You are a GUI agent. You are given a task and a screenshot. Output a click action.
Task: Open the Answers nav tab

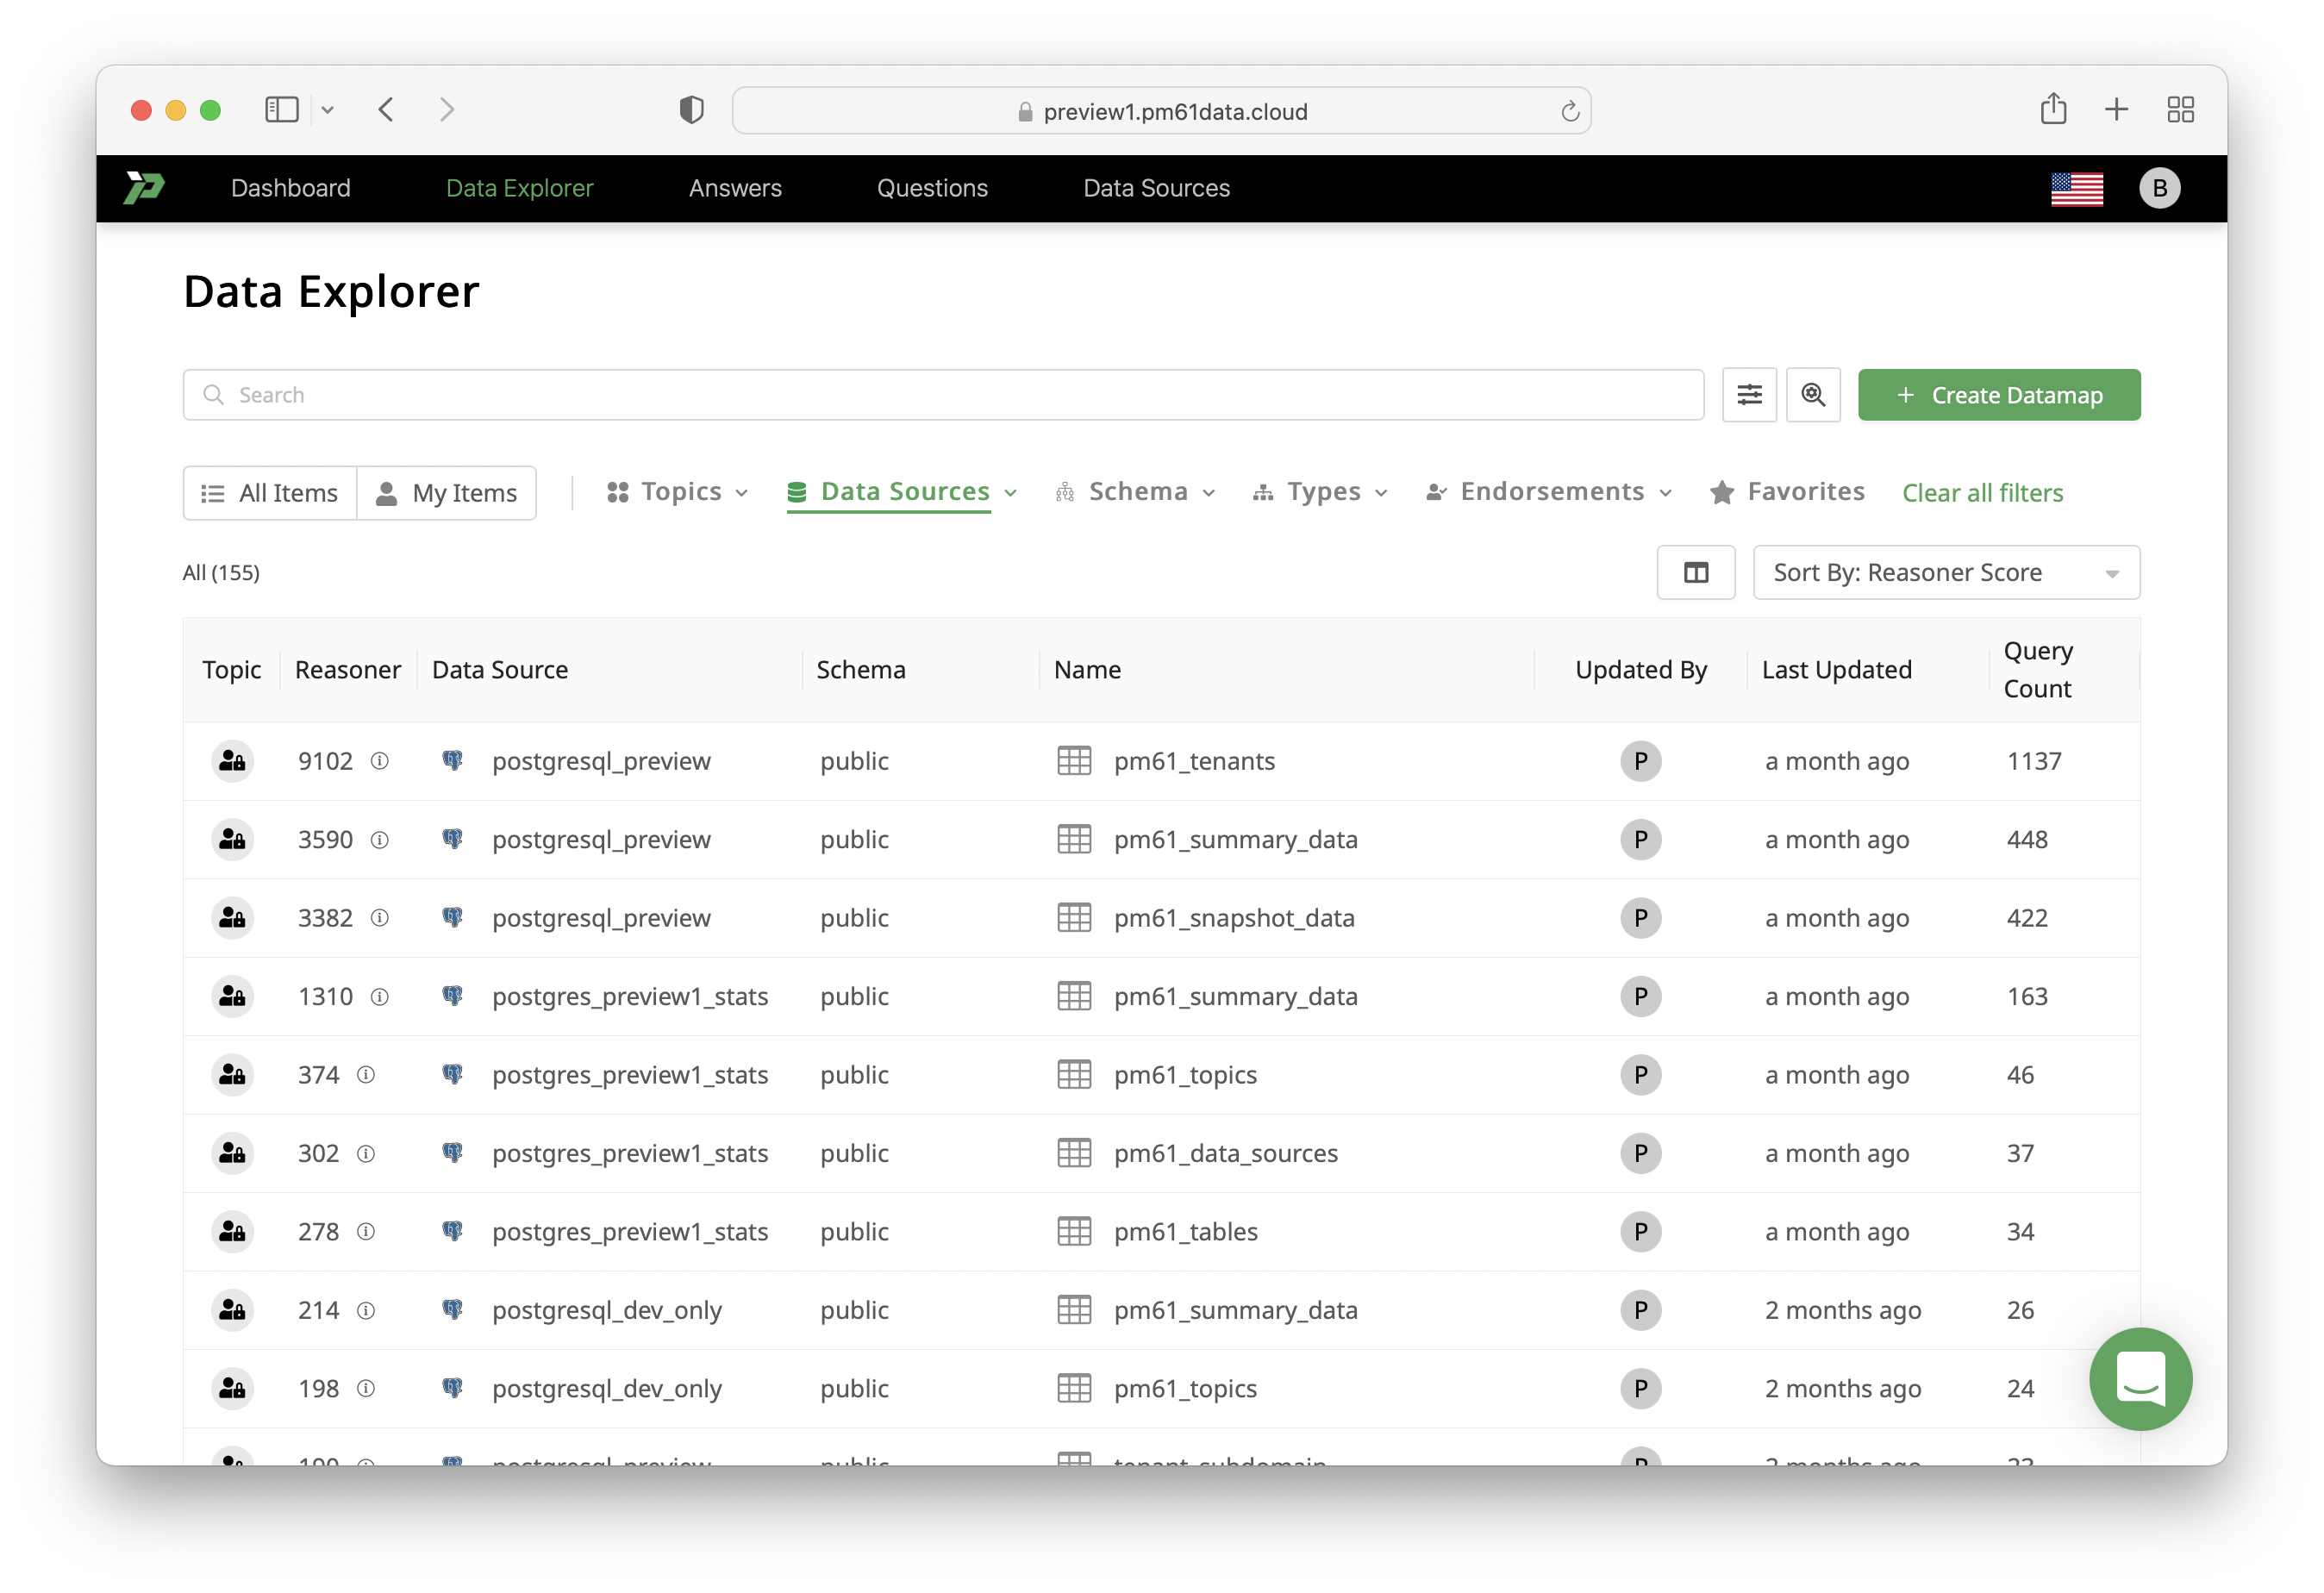[x=735, y=188]
